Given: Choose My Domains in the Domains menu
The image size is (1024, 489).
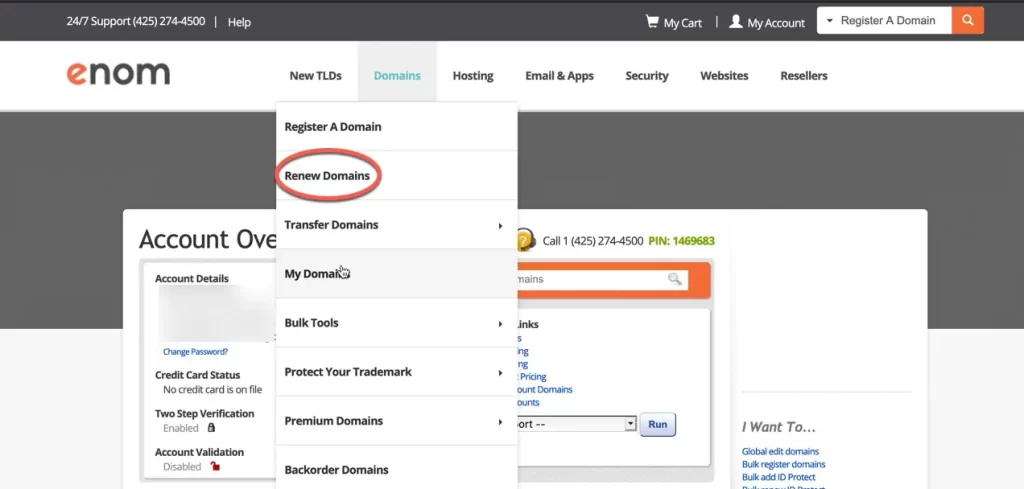Looking at the screenshot, I should pos(314,274).
